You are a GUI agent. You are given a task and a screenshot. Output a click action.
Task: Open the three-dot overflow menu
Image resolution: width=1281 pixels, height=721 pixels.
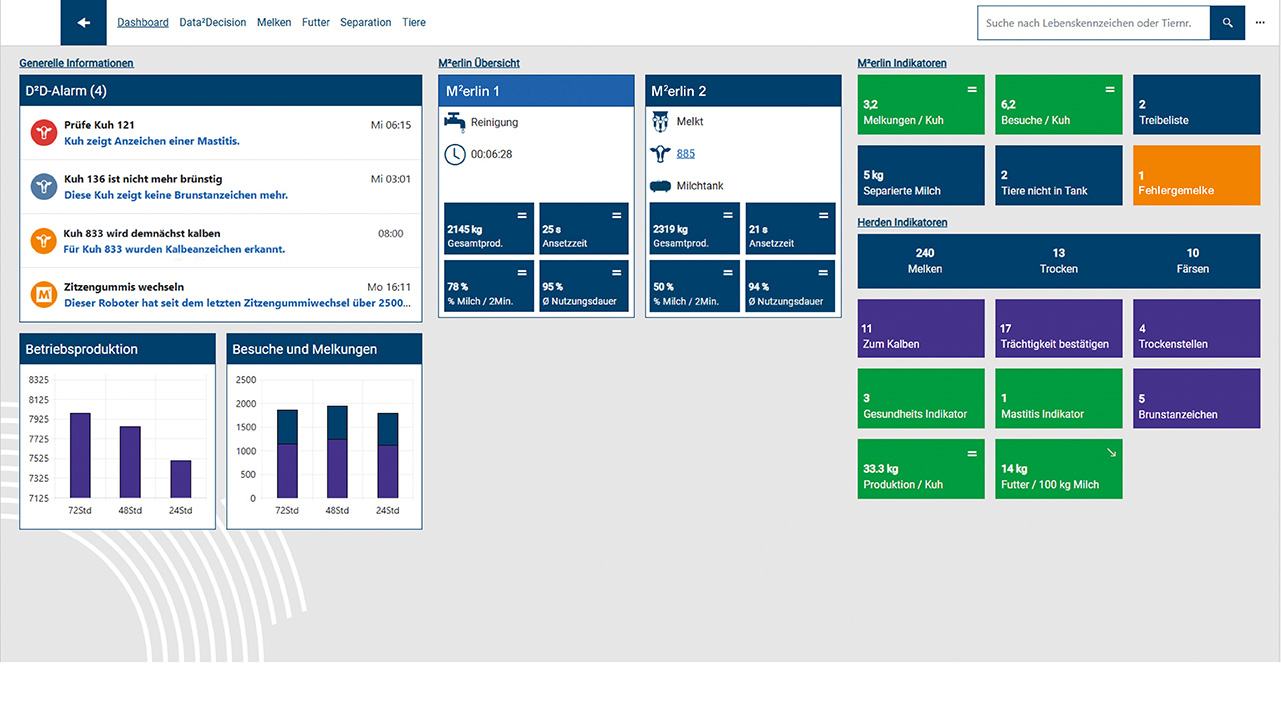tap(1260, 23)
